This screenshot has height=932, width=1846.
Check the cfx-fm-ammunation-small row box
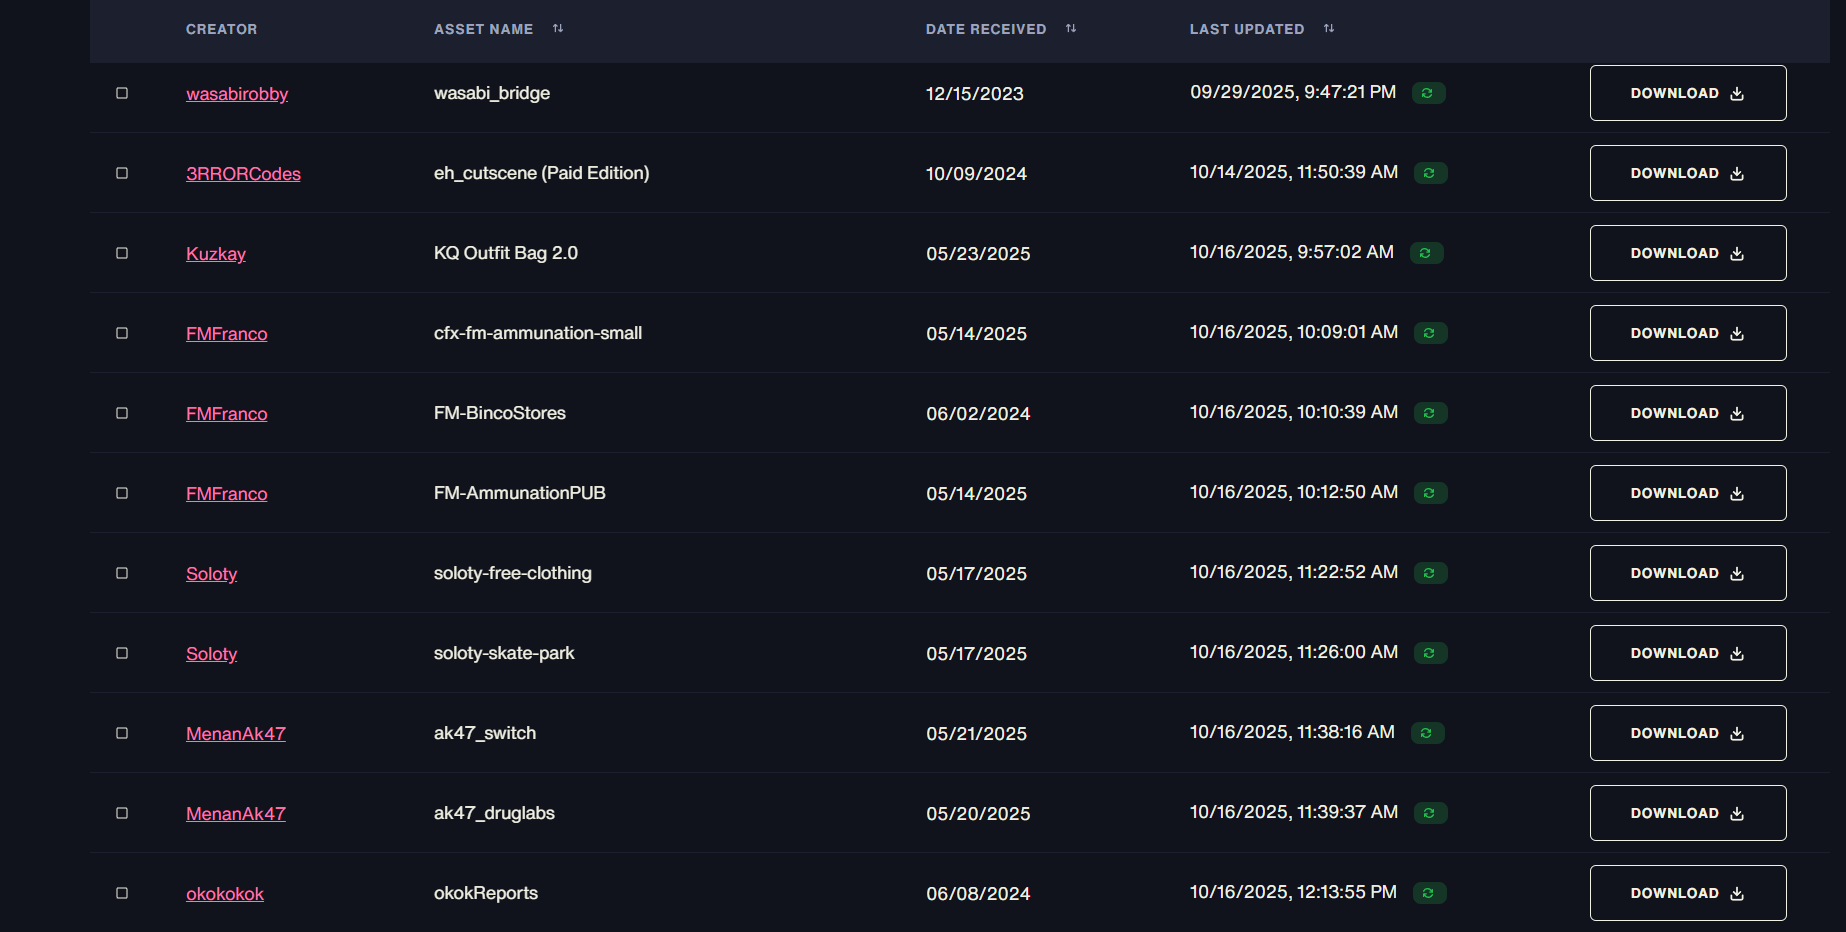pyautogui.click(x=122, y=333)
